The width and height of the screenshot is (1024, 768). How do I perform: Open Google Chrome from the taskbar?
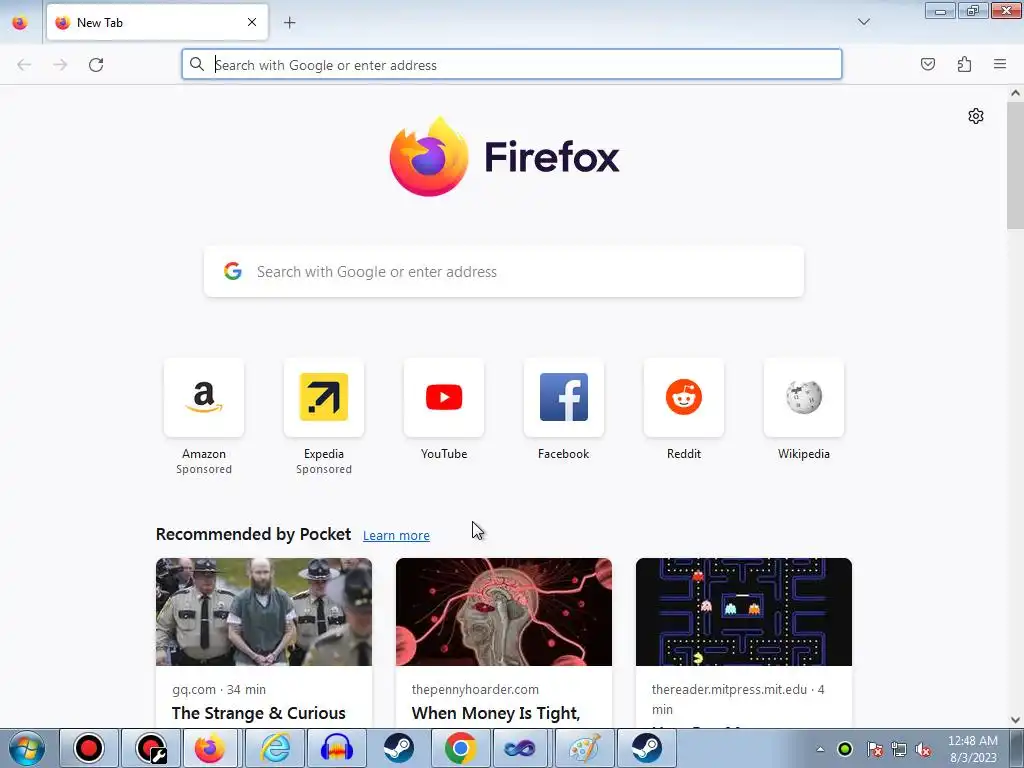tap(460, 748)
